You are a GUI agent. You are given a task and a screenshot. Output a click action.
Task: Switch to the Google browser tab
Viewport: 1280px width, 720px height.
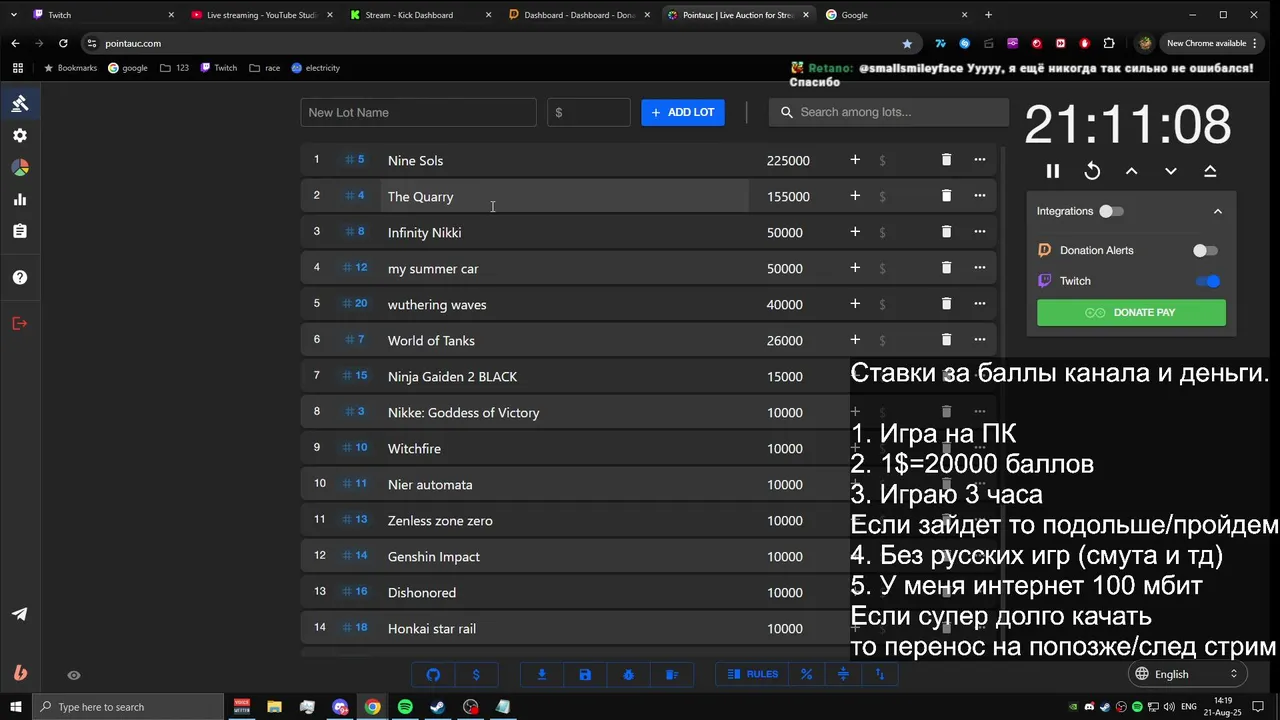[896, 15]
